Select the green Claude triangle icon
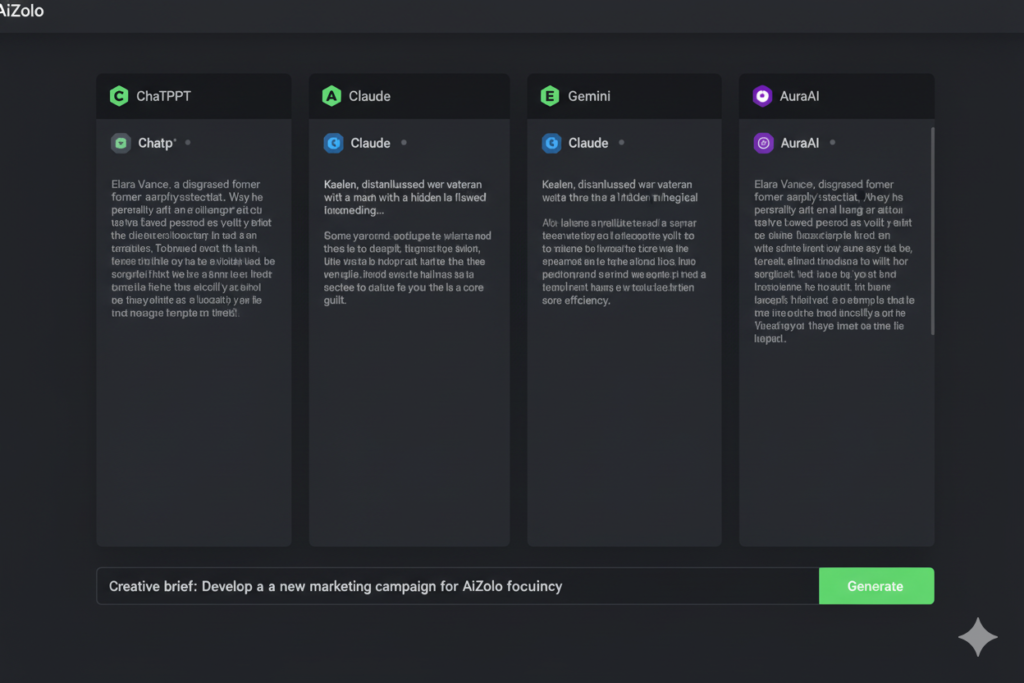 pos(332,96)
